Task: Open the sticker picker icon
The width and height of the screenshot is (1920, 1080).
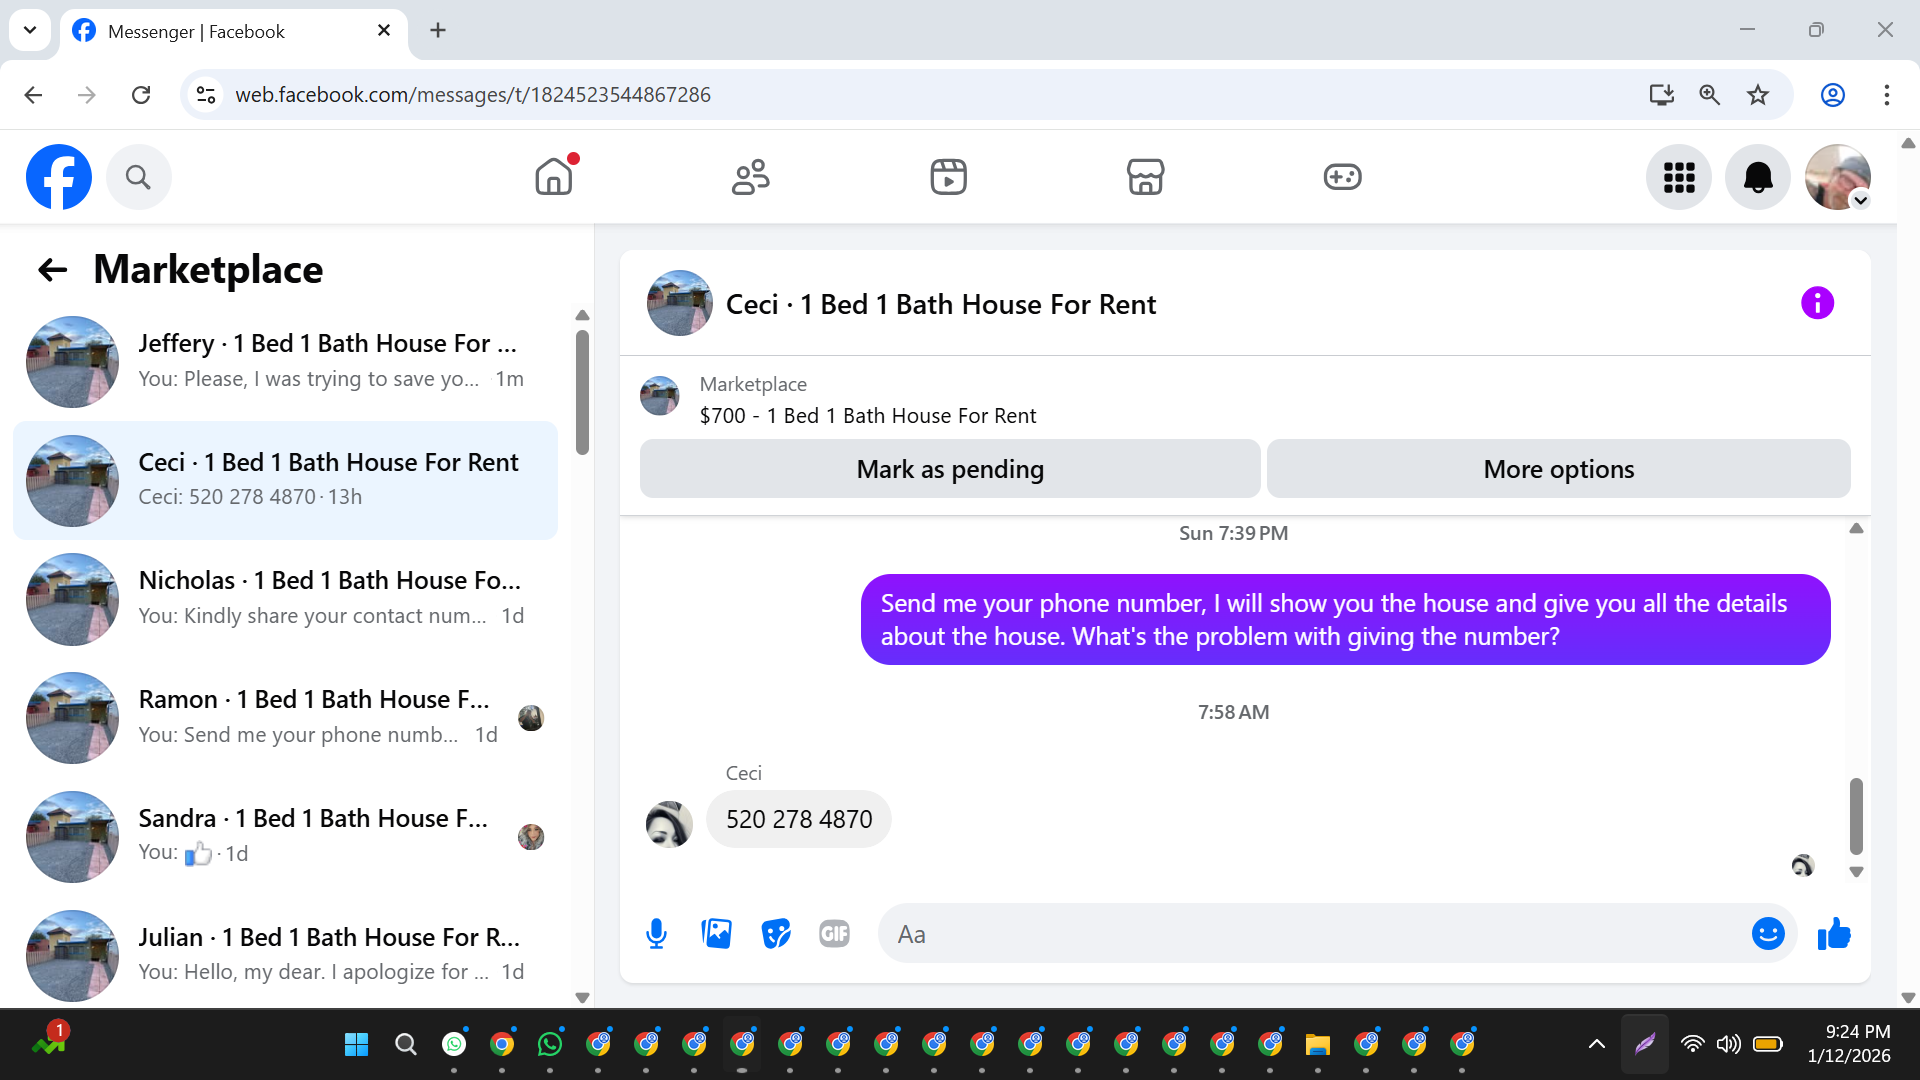Action: coord(775,934)
